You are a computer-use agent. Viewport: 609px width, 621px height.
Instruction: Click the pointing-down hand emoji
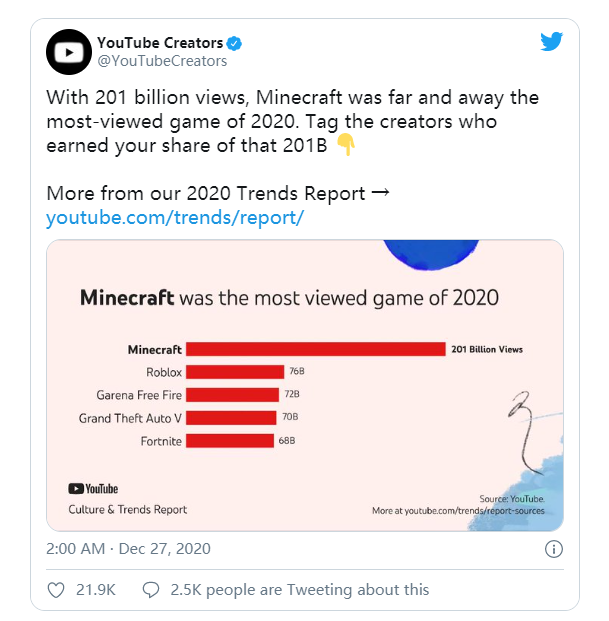[x=345, y=146]
